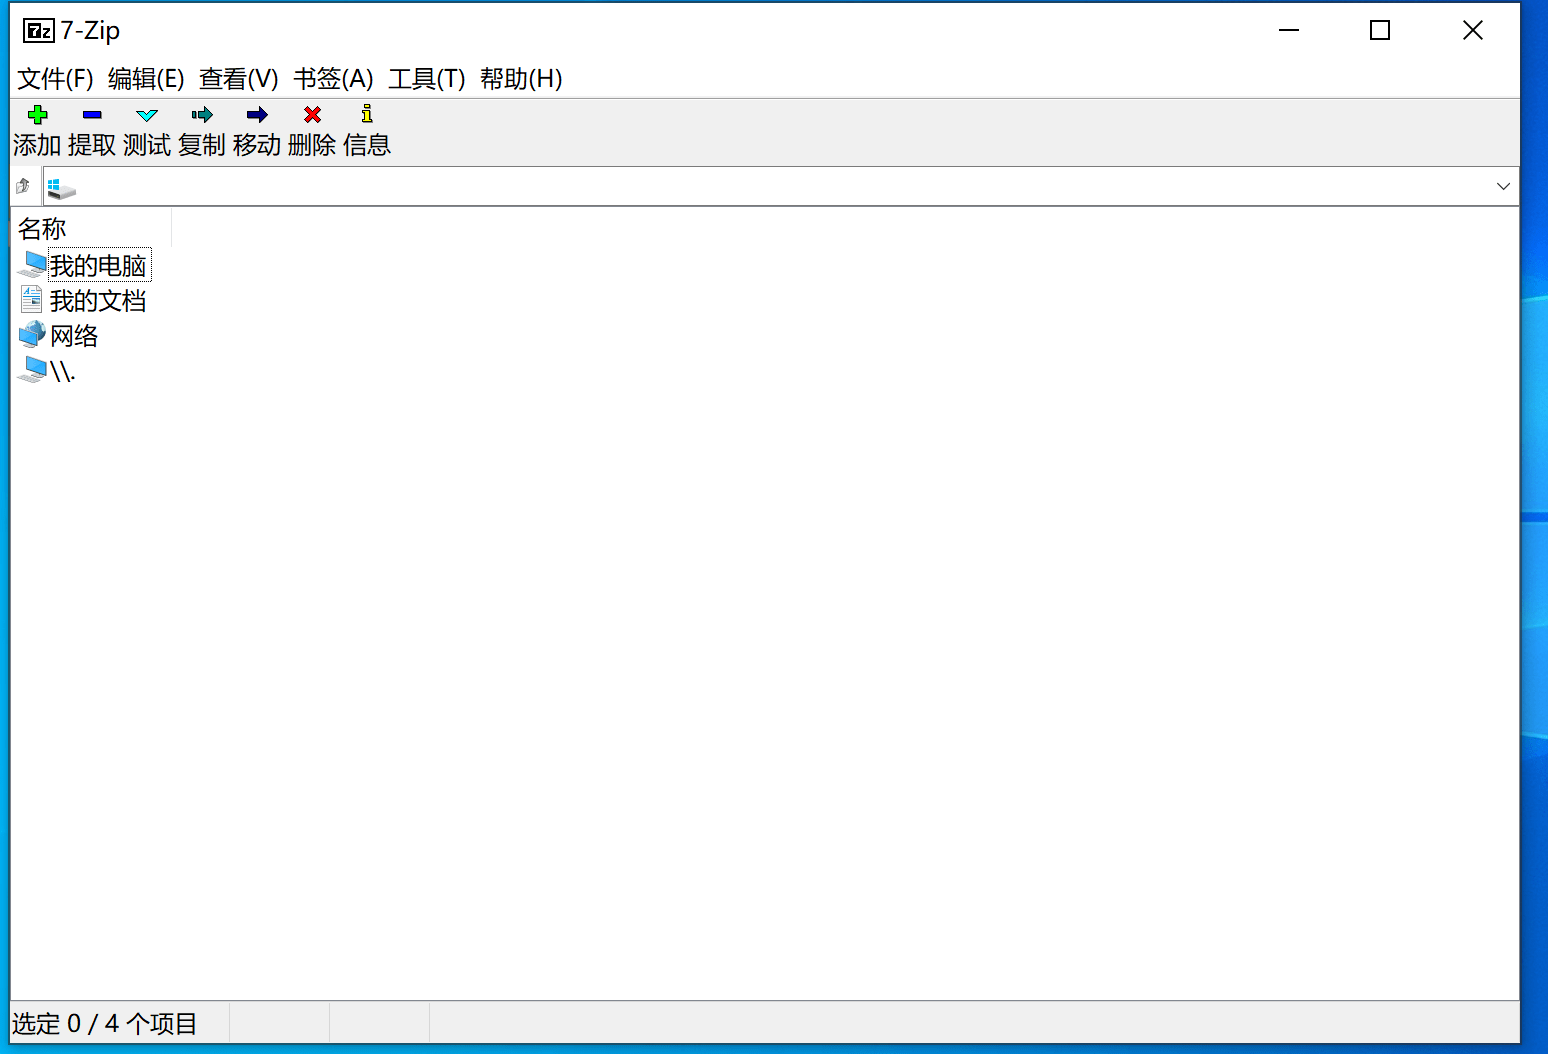1548x1054 pixels.
Task: Click the up-one-level folder icon
Action: point(23,186)
